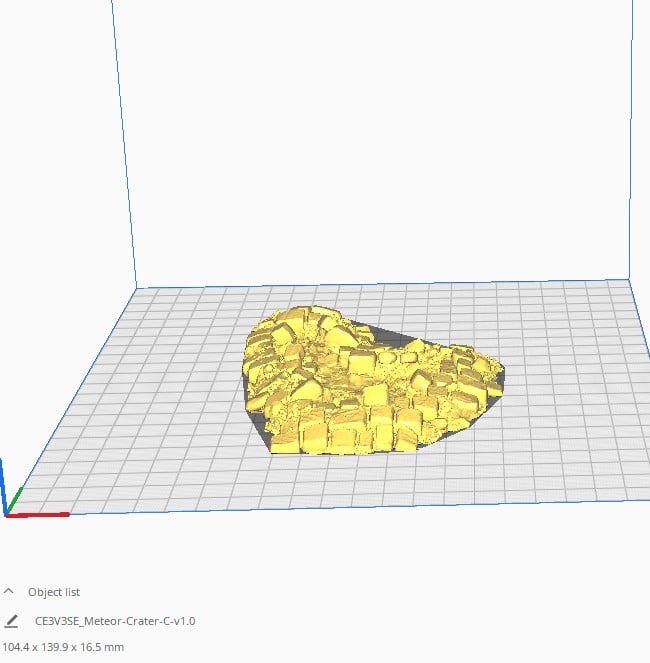Click the pencil edit icon beside the object name
Viewport: 650px width, 663px height.
tap(11, 621)
